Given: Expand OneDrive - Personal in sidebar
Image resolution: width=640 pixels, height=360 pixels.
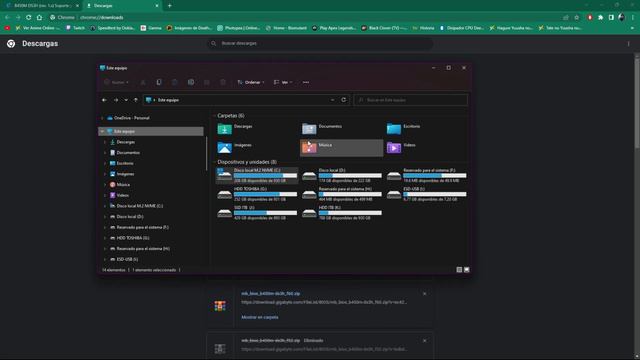Looking at the screenshot, I should tap(102, 118).
